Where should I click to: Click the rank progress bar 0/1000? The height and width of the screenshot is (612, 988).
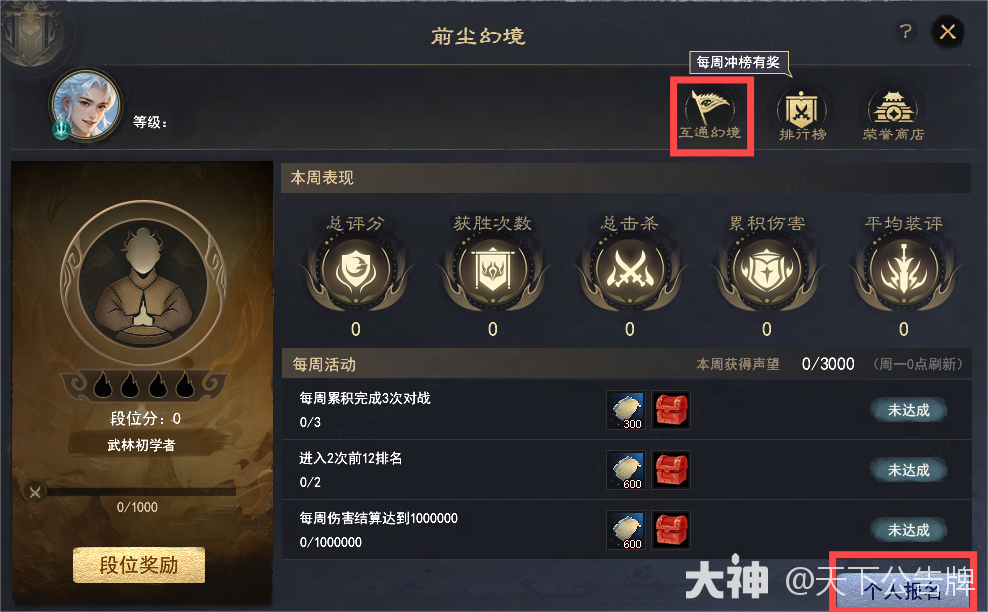coord(136,492)
